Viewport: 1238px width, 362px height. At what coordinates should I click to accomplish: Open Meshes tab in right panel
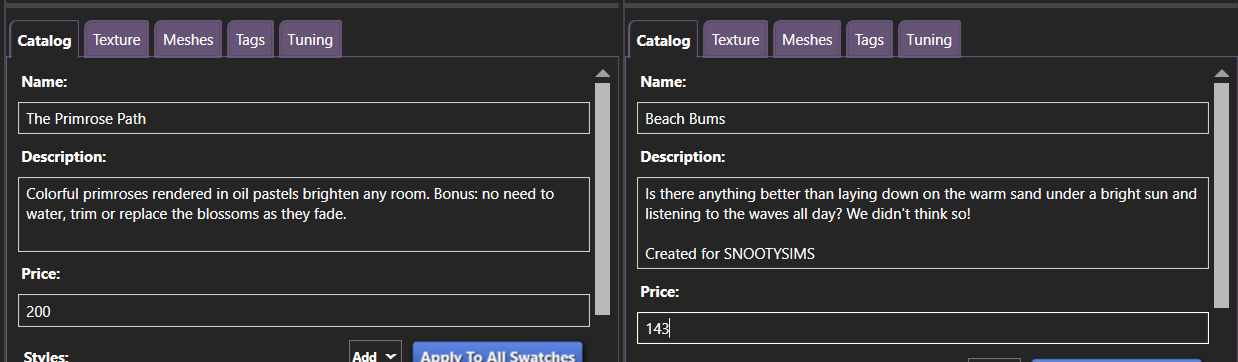point(807,39)
